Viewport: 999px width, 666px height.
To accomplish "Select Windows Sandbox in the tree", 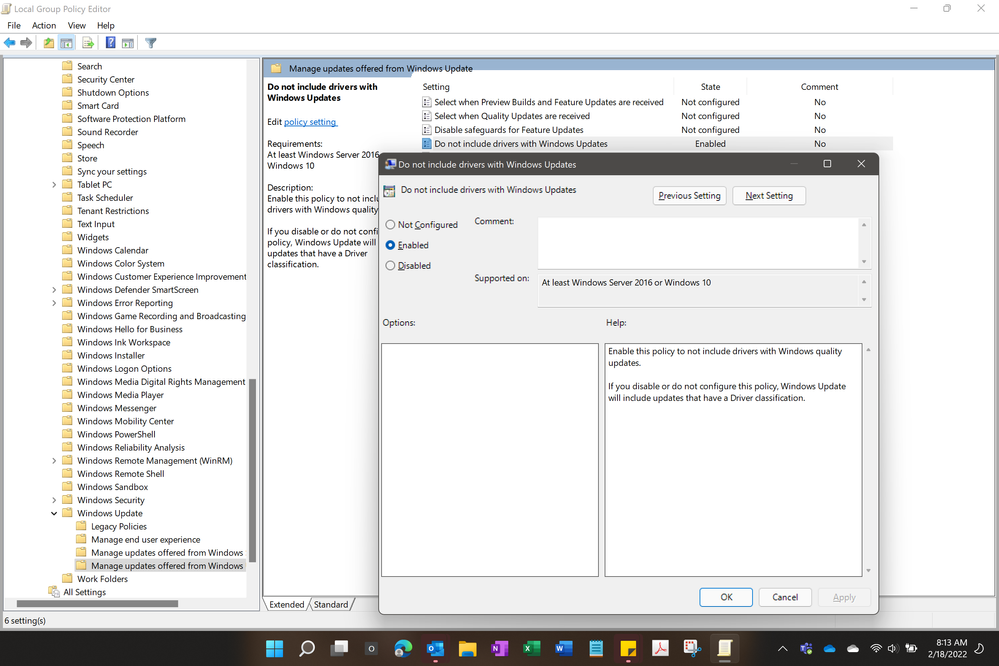I will [x=113, y=487].
